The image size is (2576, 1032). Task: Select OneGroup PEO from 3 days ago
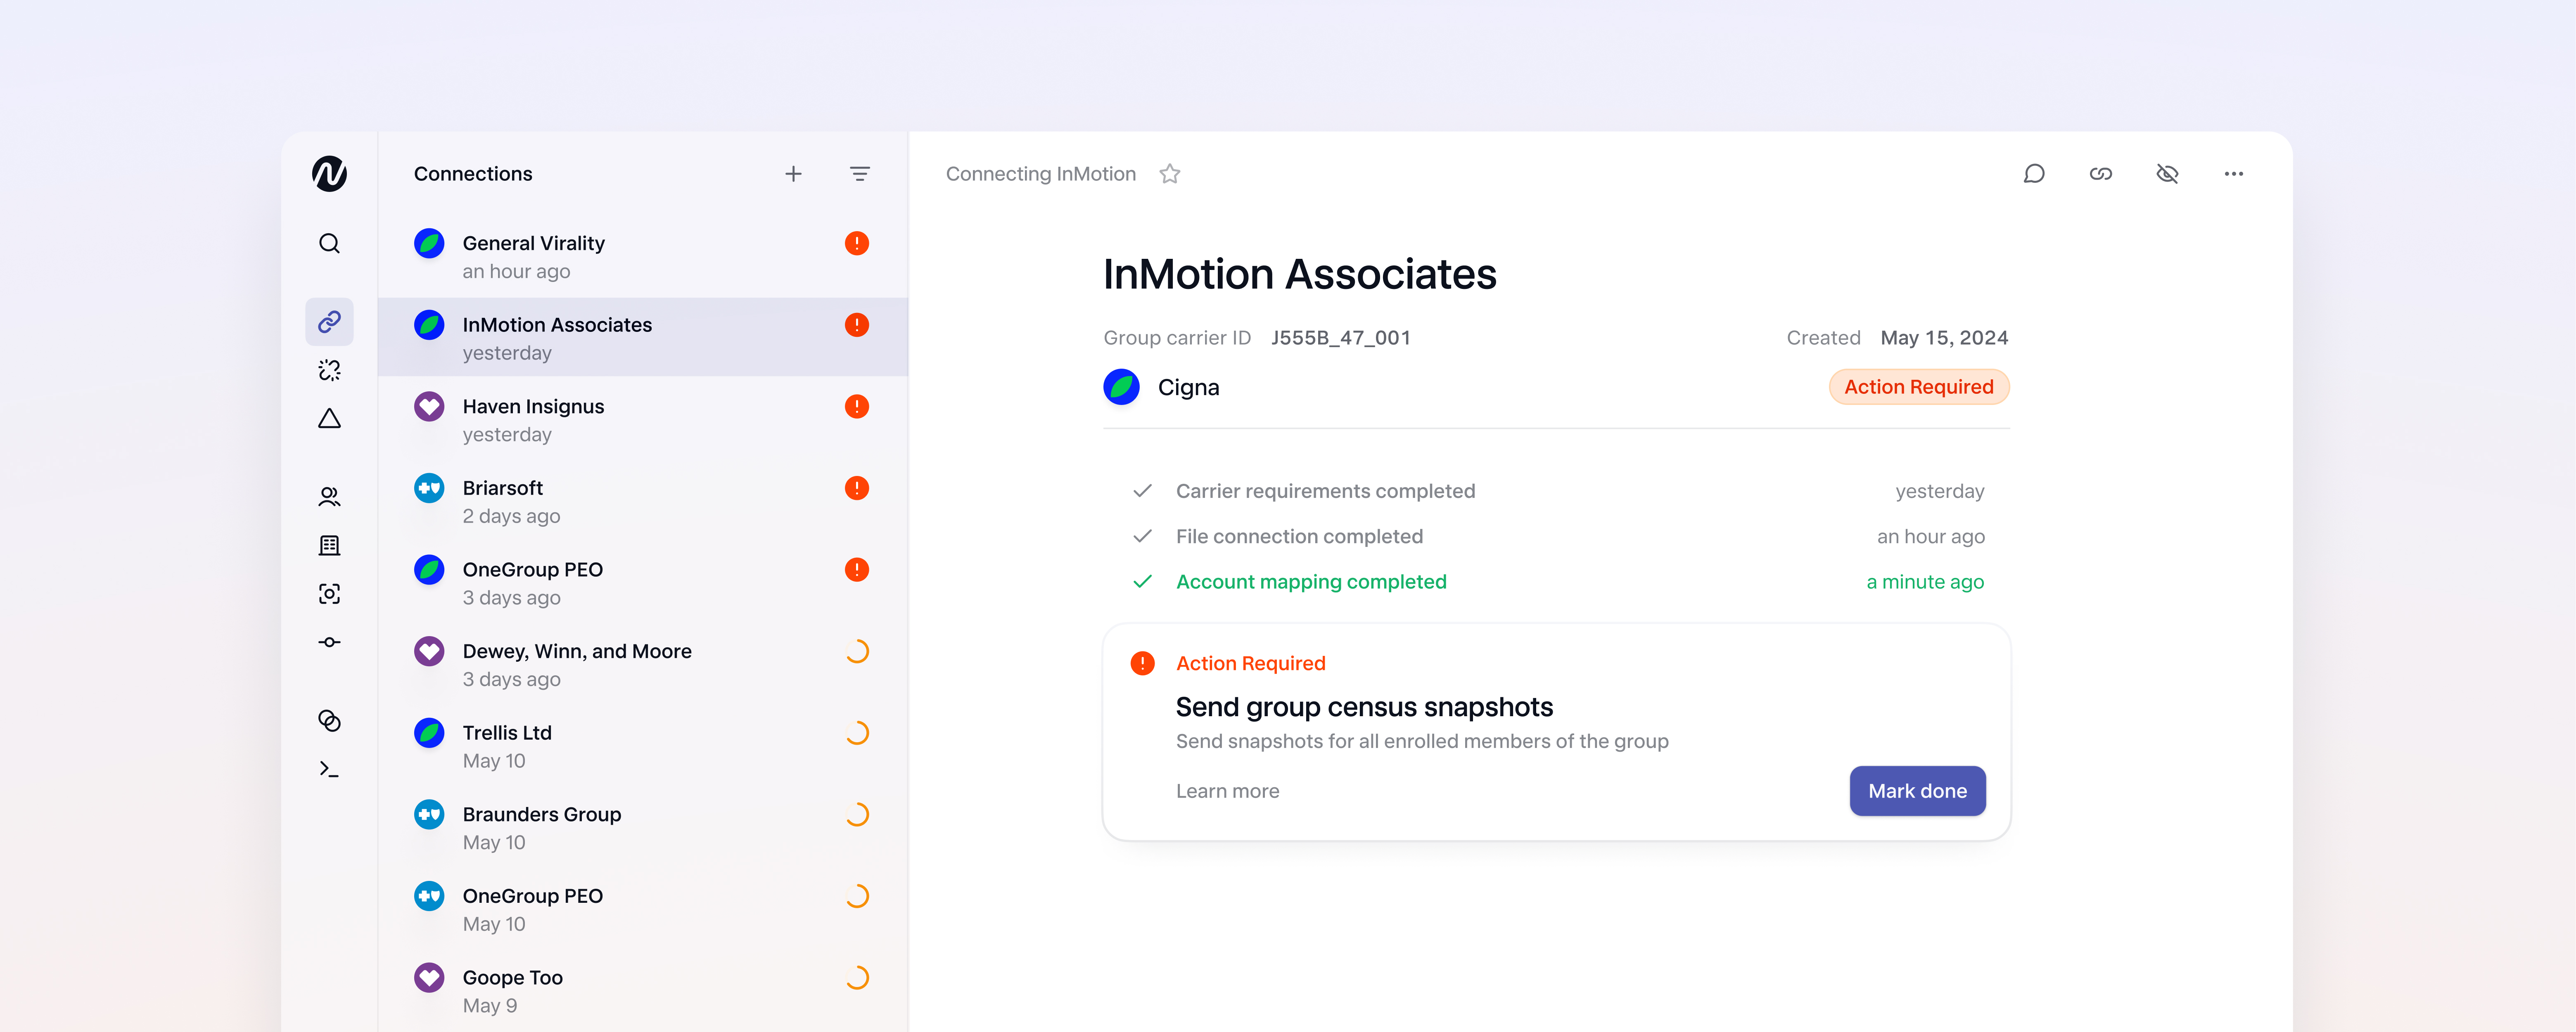pos(643,583)
